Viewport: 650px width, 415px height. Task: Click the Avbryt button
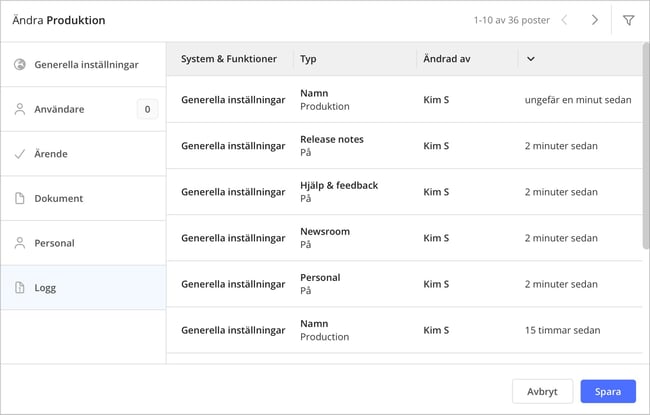coord(542,391)
